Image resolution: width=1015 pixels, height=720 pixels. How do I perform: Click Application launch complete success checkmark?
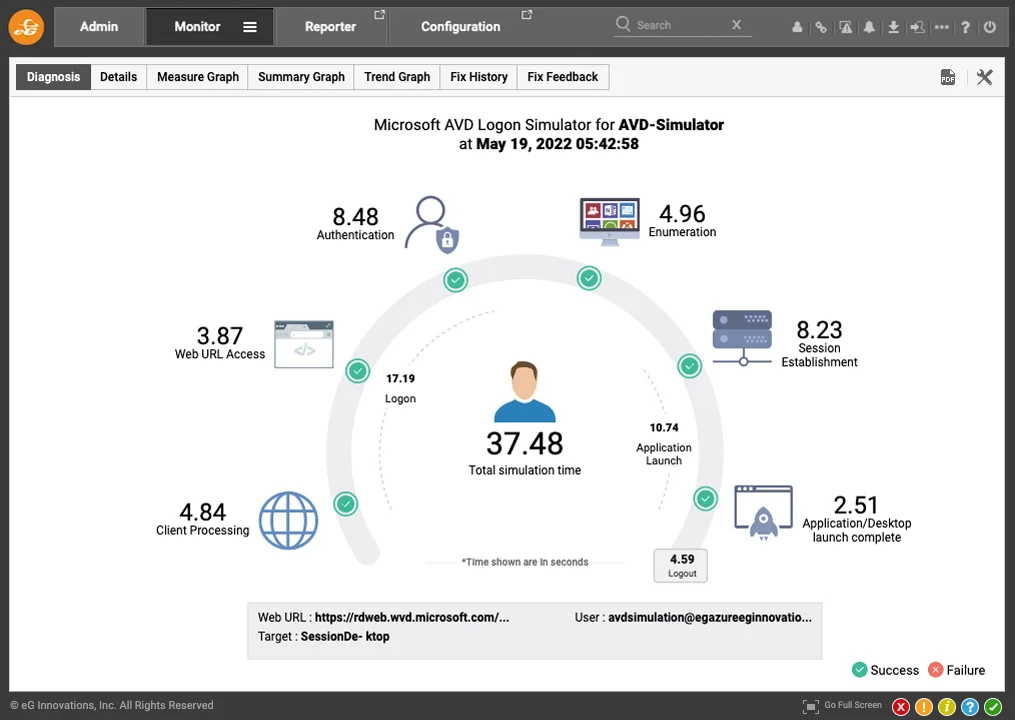pyautogui.click(x=706, y=499)
